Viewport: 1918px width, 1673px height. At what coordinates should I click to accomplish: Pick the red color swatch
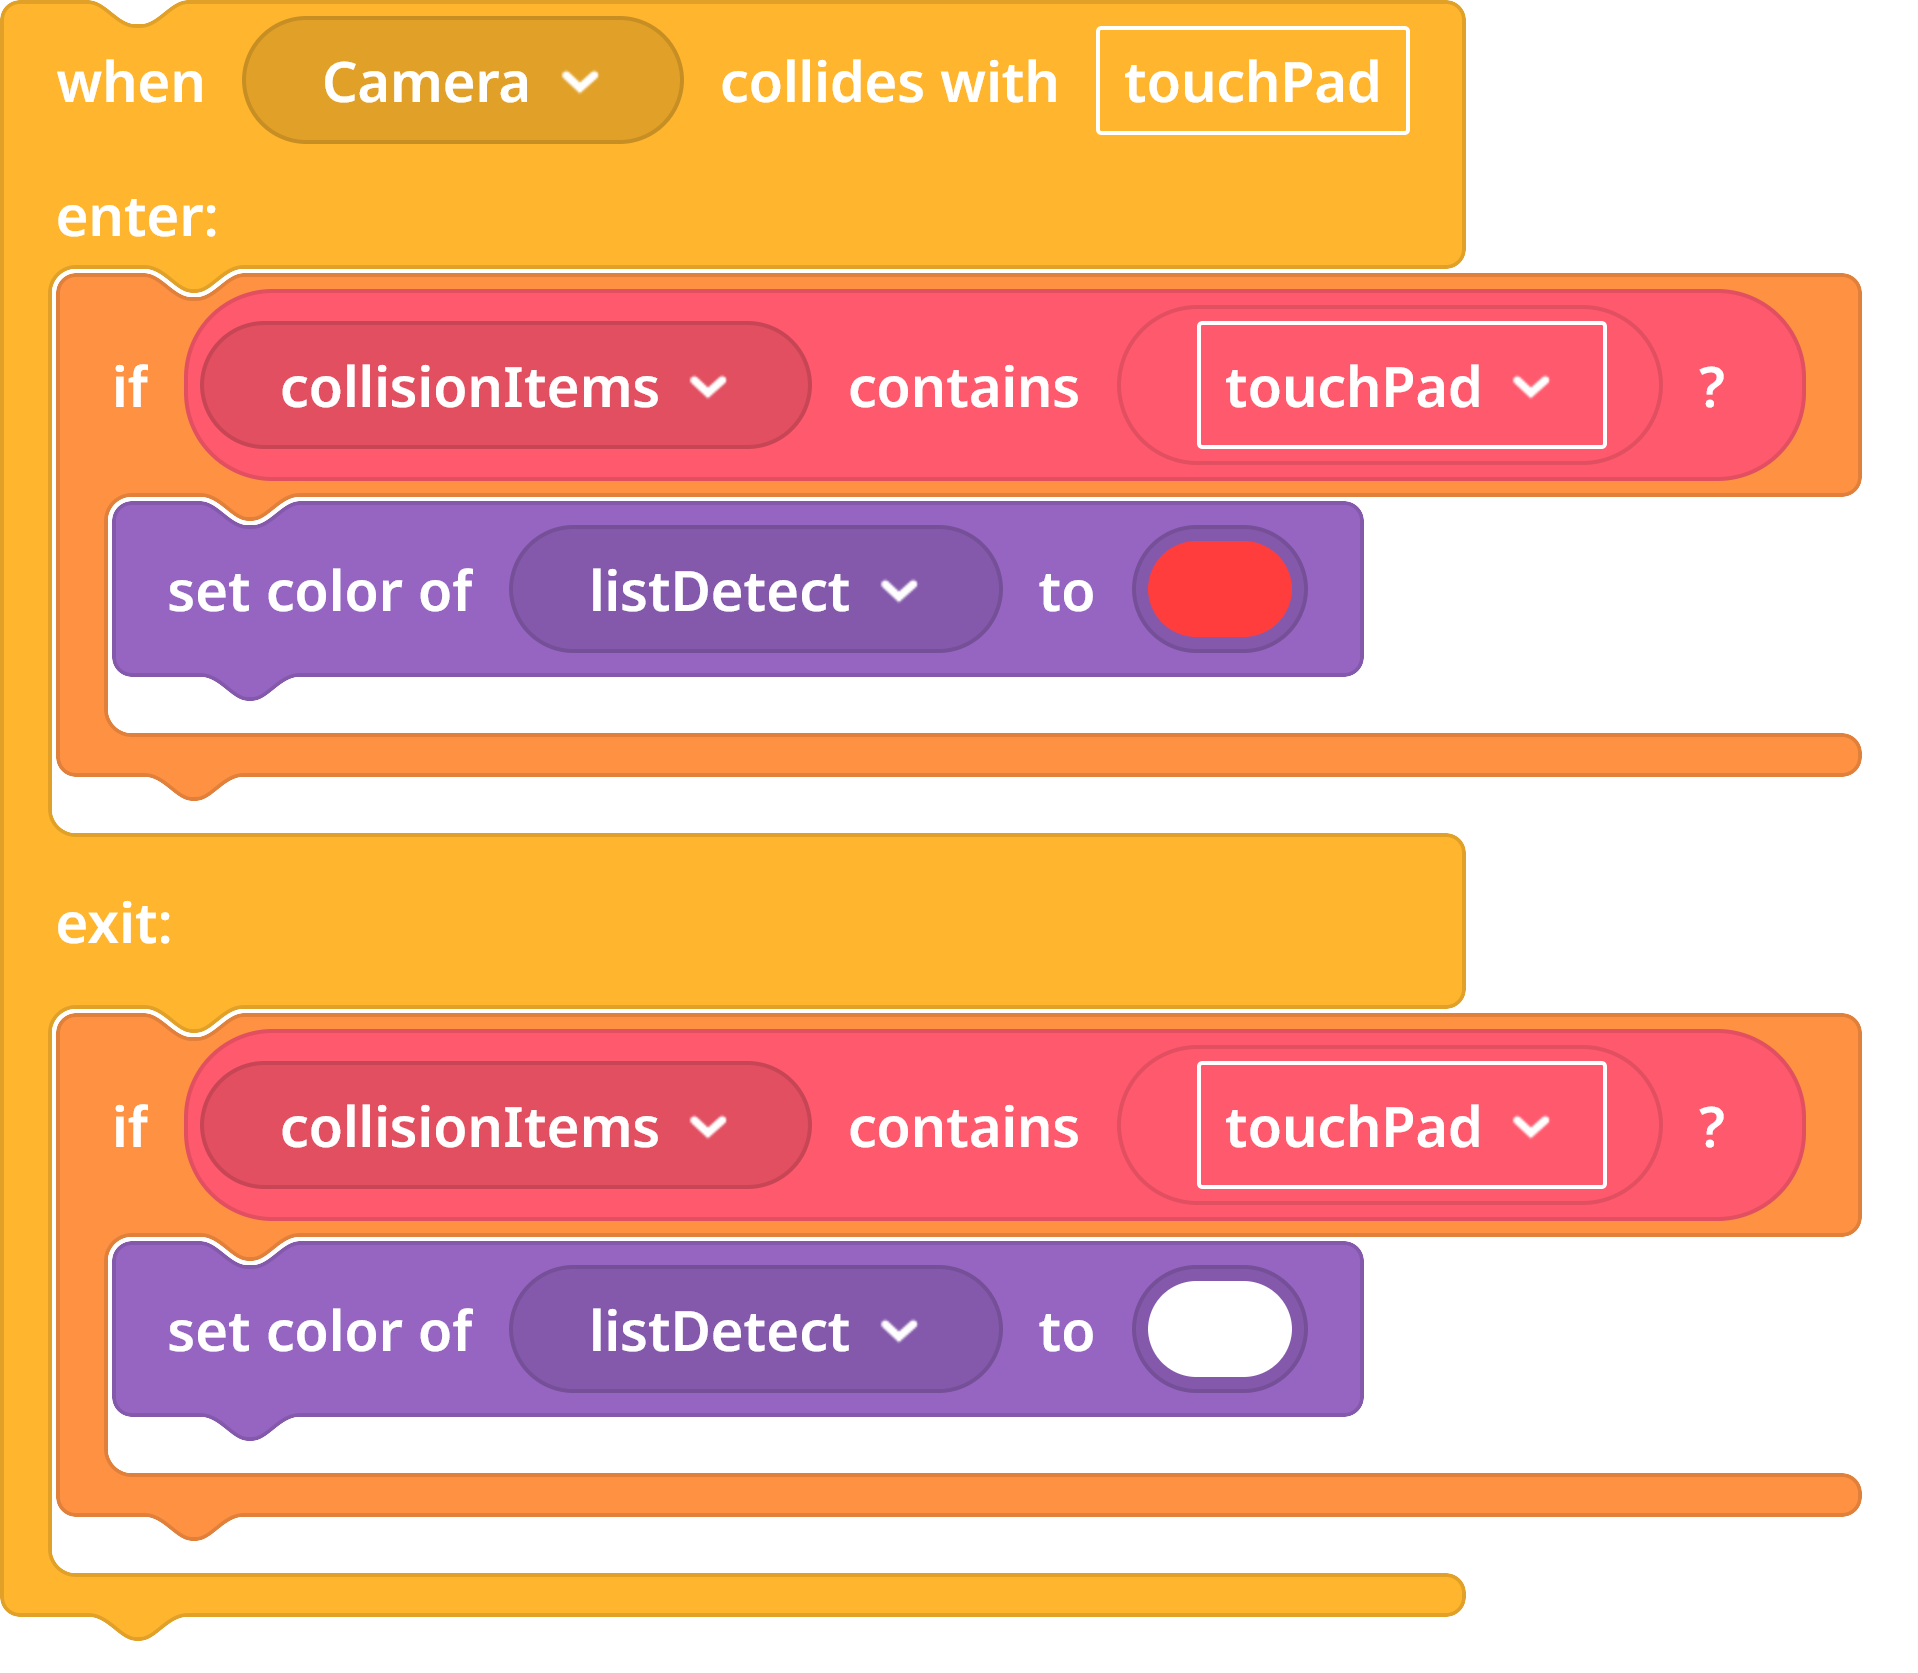coord(1219,590)
